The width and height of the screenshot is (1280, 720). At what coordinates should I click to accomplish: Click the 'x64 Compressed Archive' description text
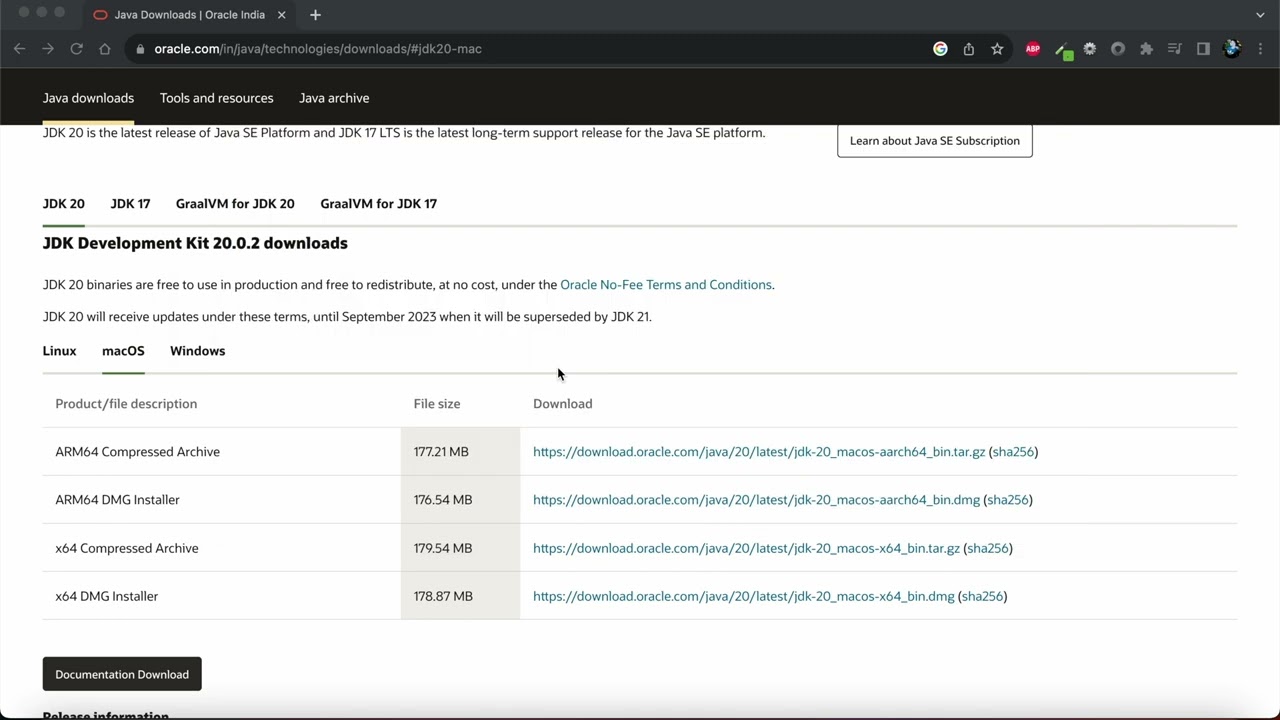[127, 548]
